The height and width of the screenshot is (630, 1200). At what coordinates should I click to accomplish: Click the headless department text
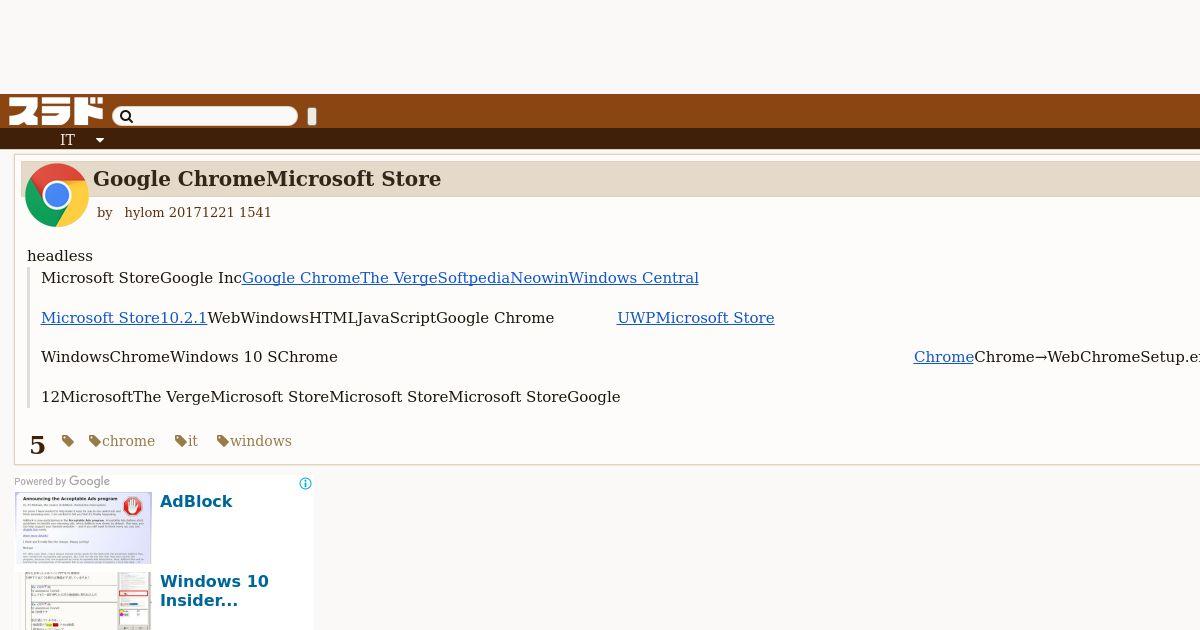pos(60,256)
